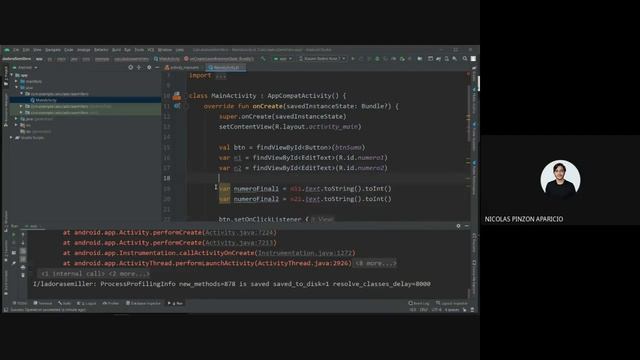
Task: Expand the res folder
Action: point(17,125)
